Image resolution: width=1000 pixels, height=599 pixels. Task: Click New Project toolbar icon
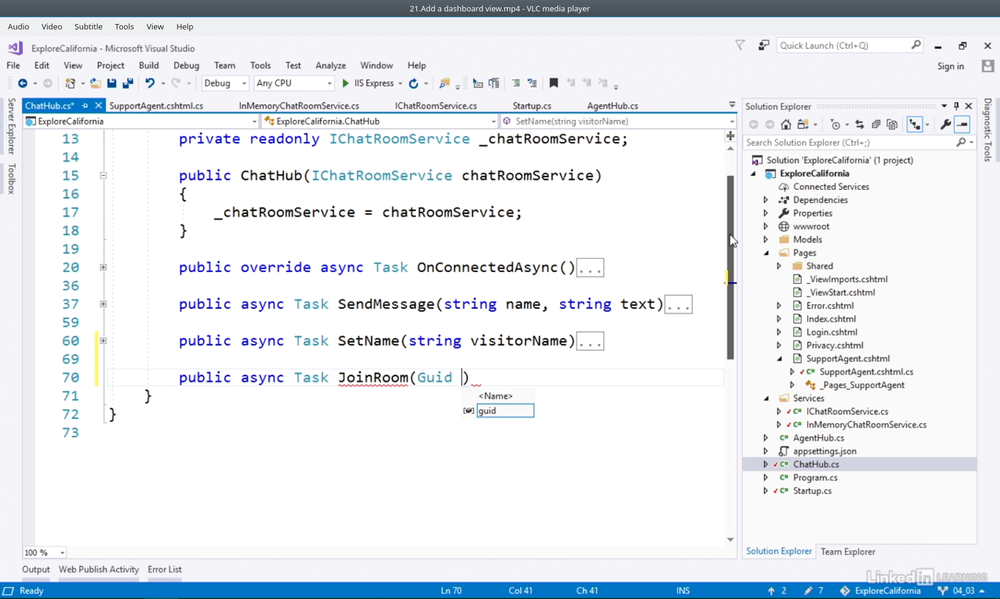click(70, 84)
